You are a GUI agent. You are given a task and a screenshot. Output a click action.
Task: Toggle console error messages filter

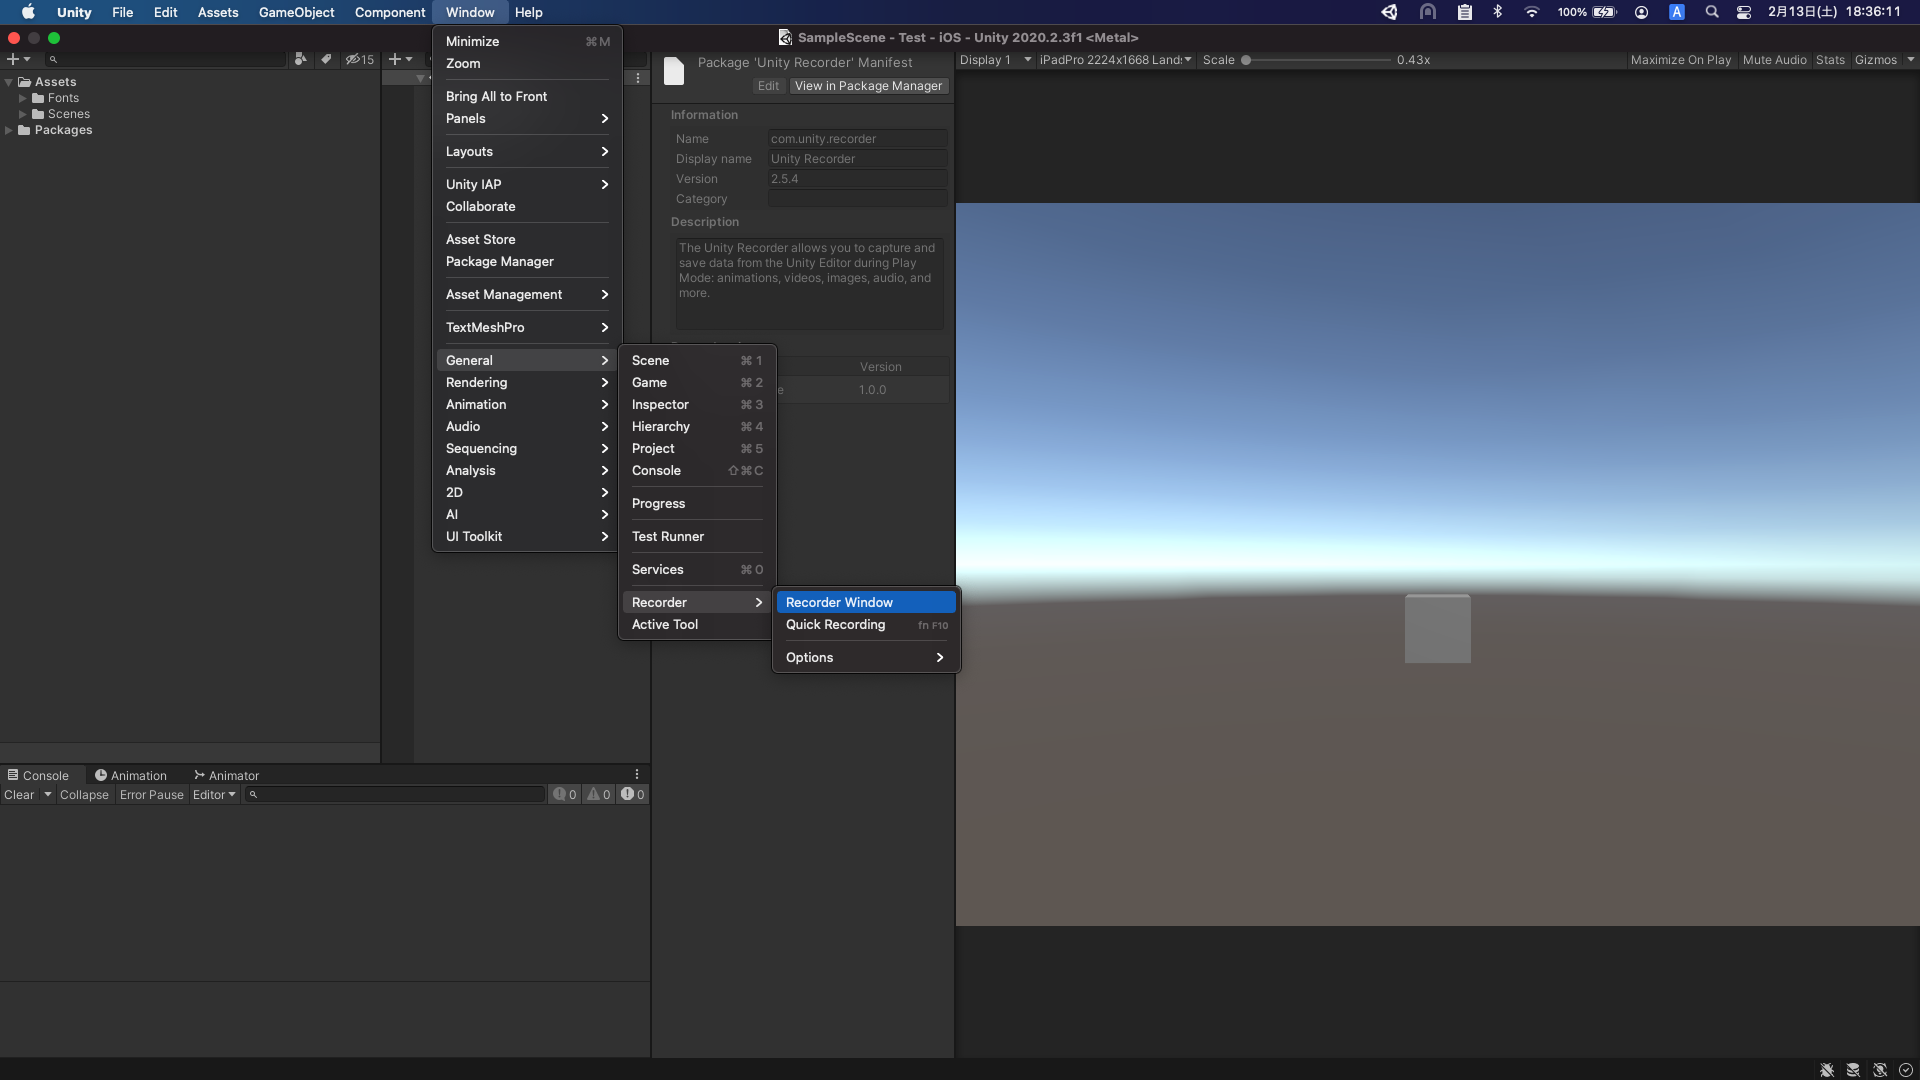coord(633,795)
